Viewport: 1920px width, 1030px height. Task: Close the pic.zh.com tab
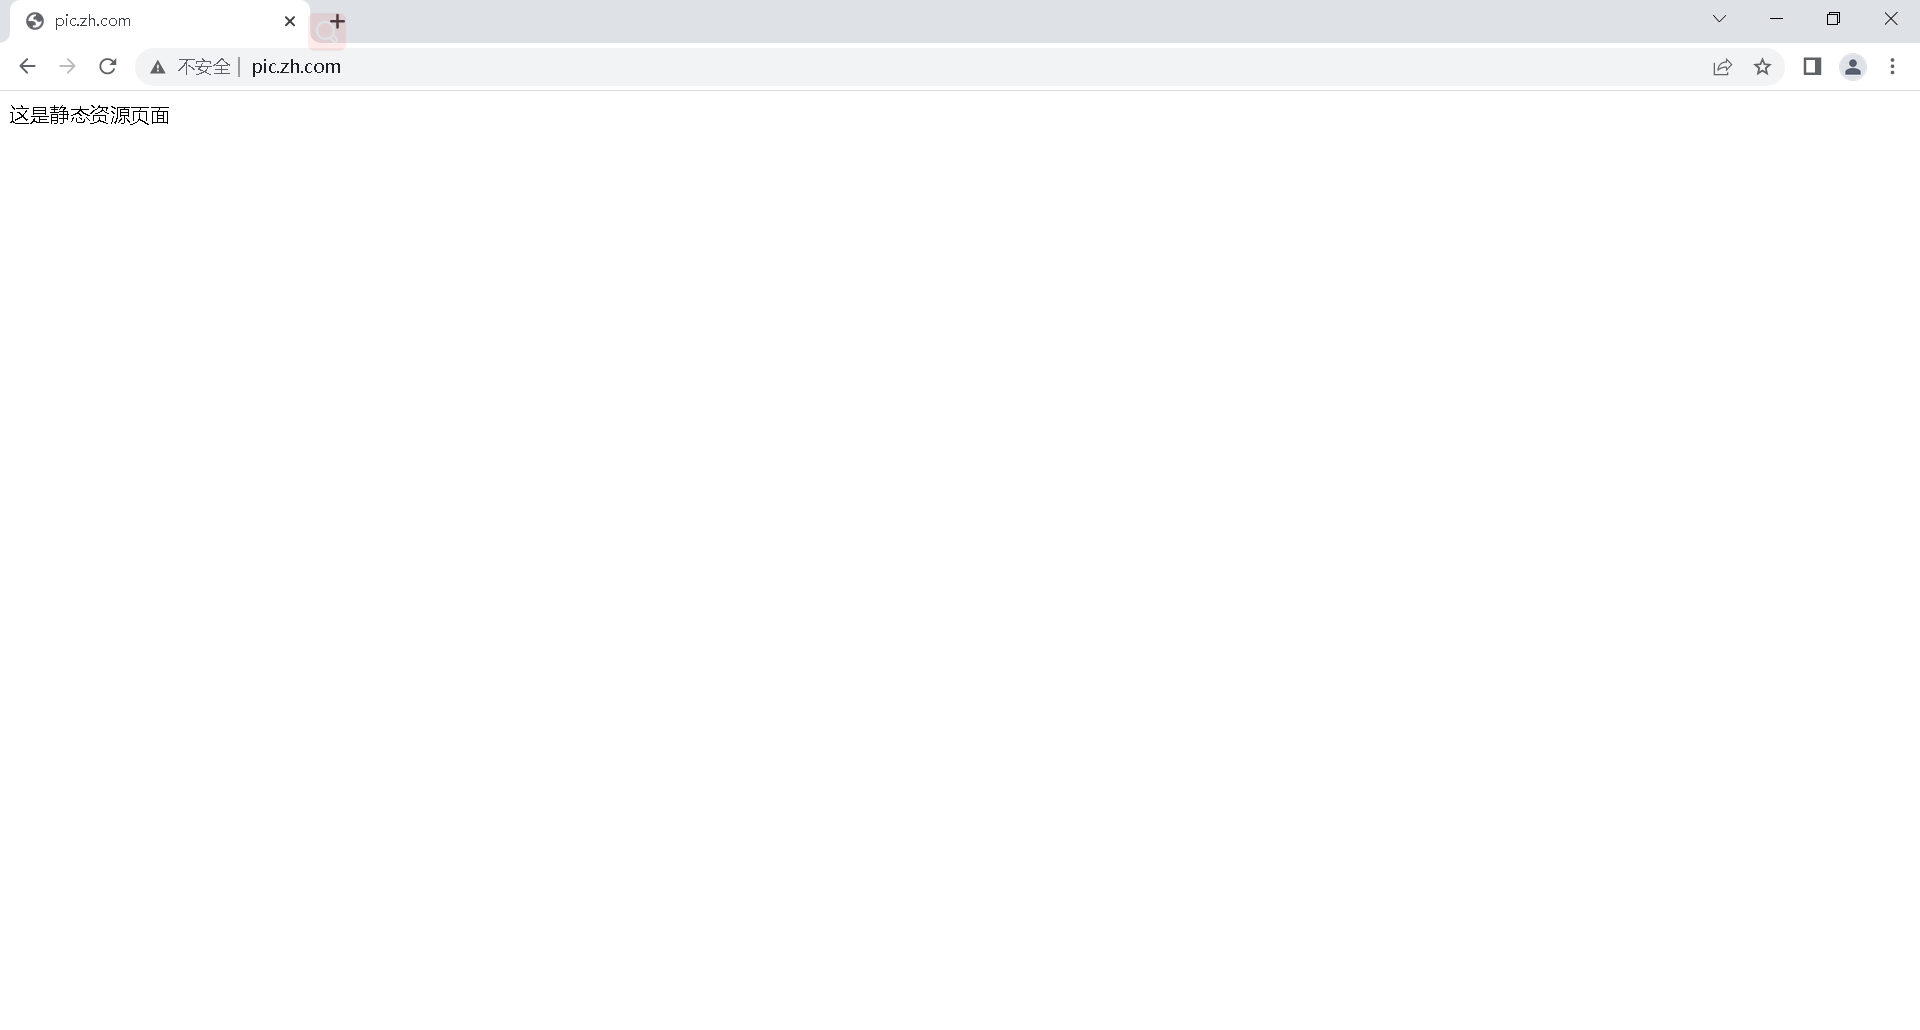point(290,21)
